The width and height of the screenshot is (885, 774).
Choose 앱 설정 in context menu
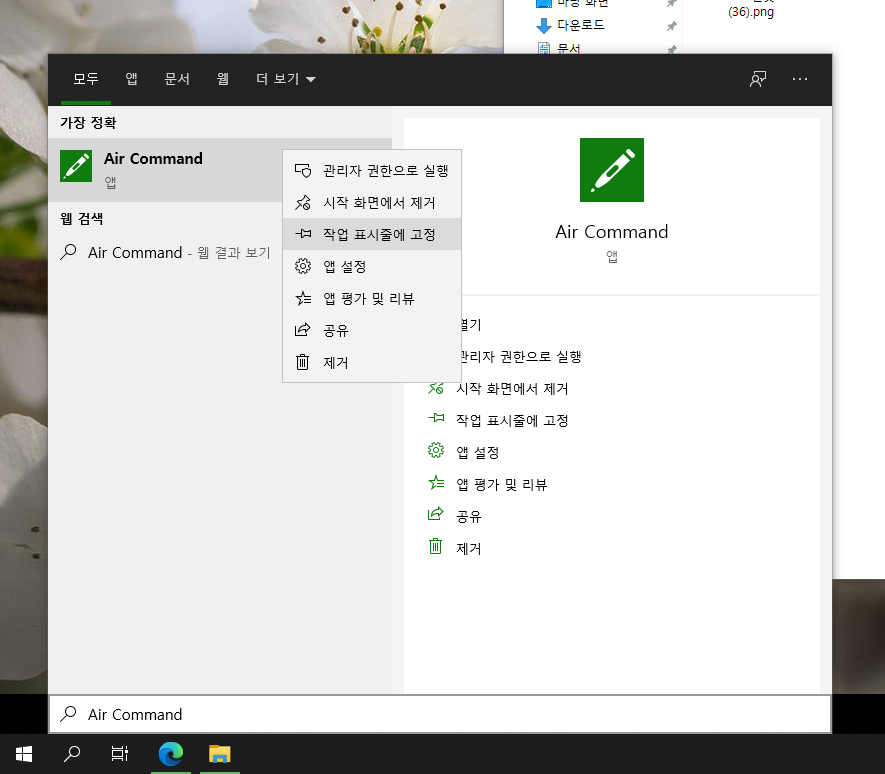pos(372,266)
